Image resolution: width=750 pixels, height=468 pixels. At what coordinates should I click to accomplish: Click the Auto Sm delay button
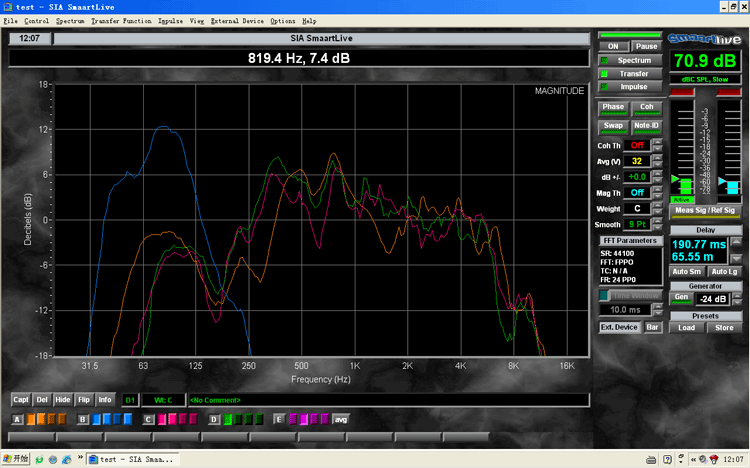686,272
